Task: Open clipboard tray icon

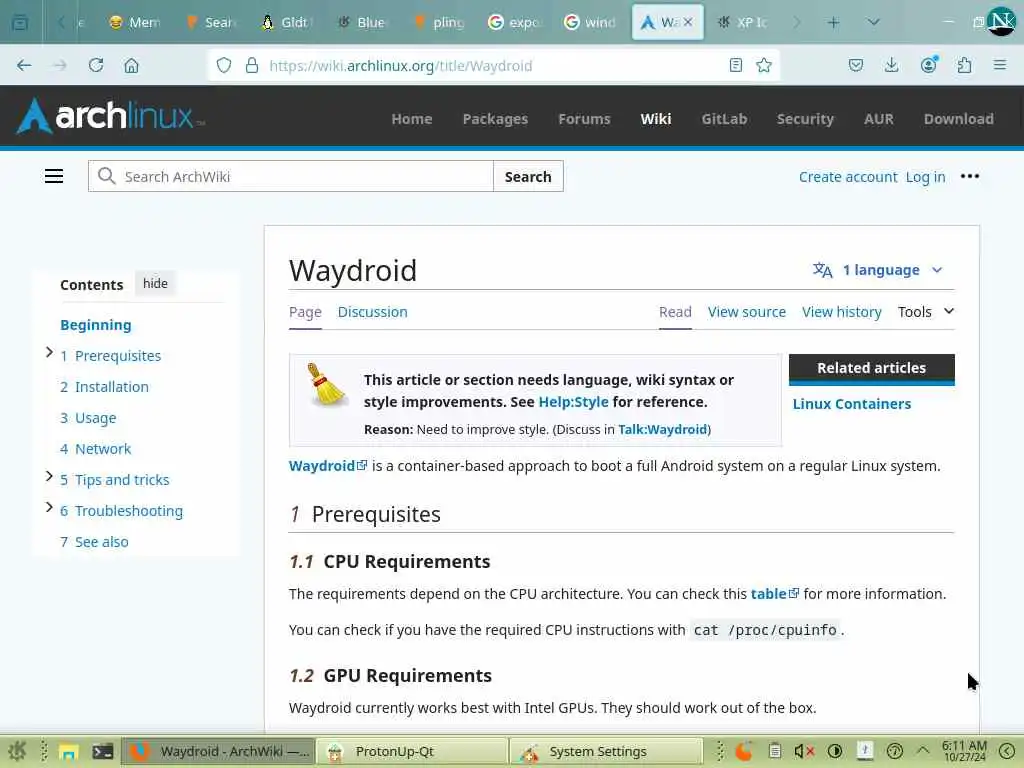Action: point(775,751)
